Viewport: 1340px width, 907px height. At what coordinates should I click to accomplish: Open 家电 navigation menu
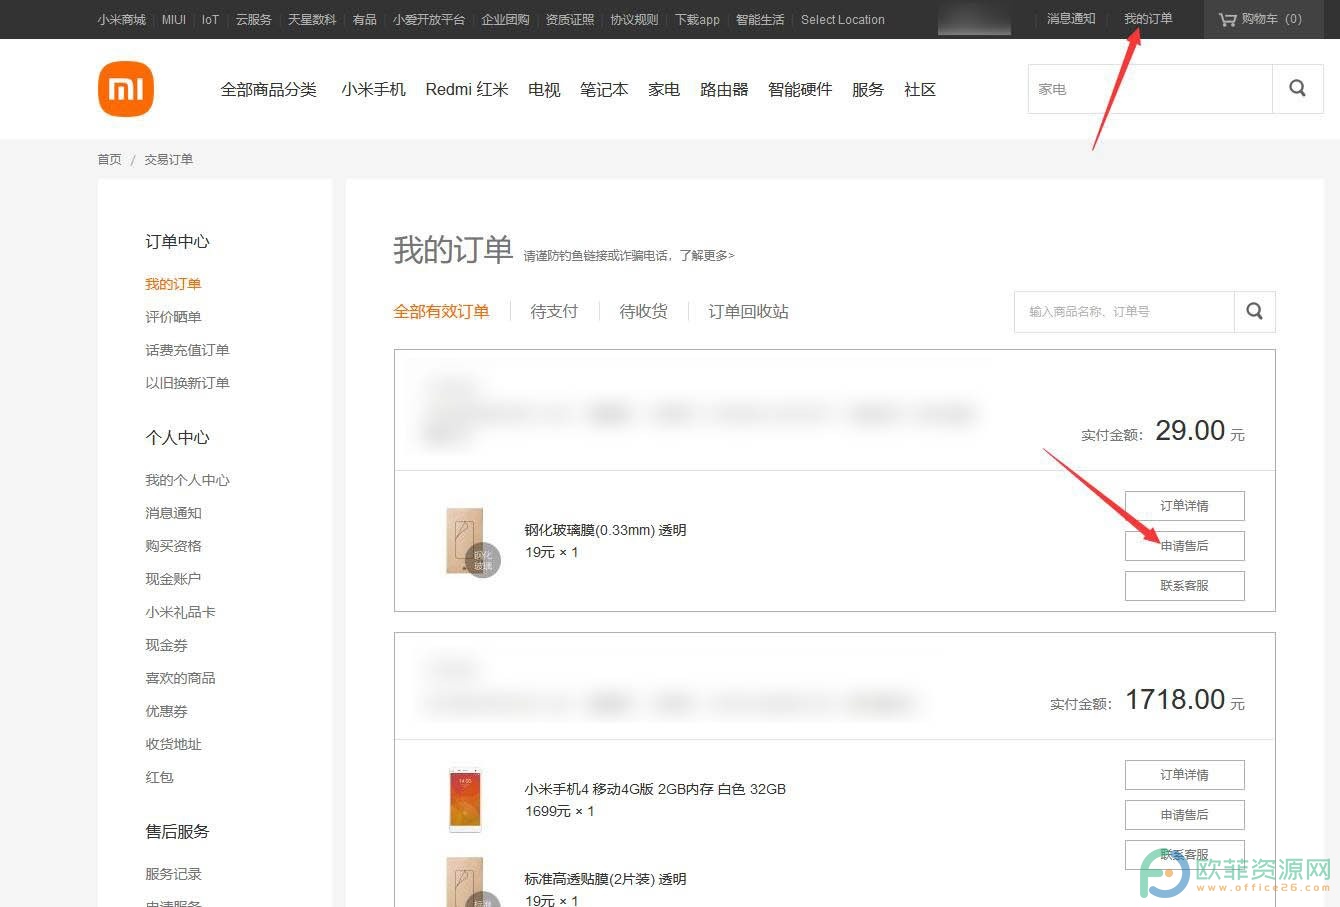tap(664, 90)
